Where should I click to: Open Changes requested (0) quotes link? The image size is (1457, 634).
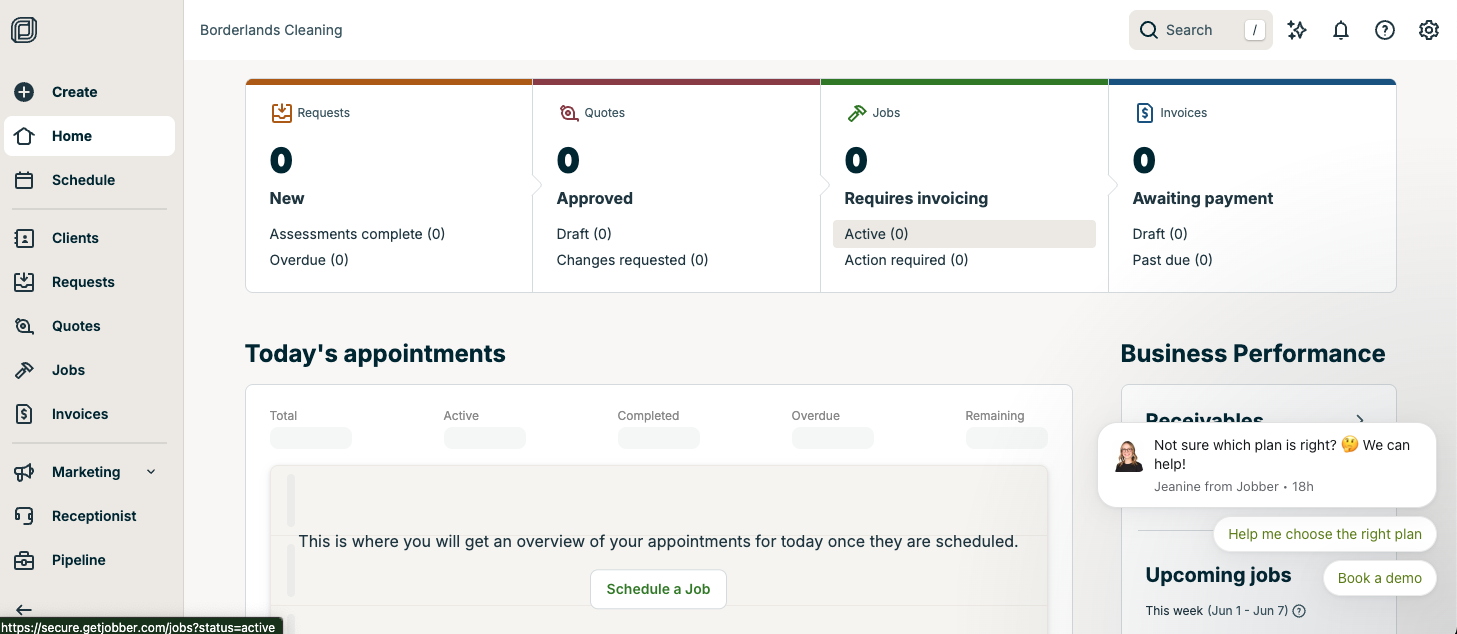632,260
